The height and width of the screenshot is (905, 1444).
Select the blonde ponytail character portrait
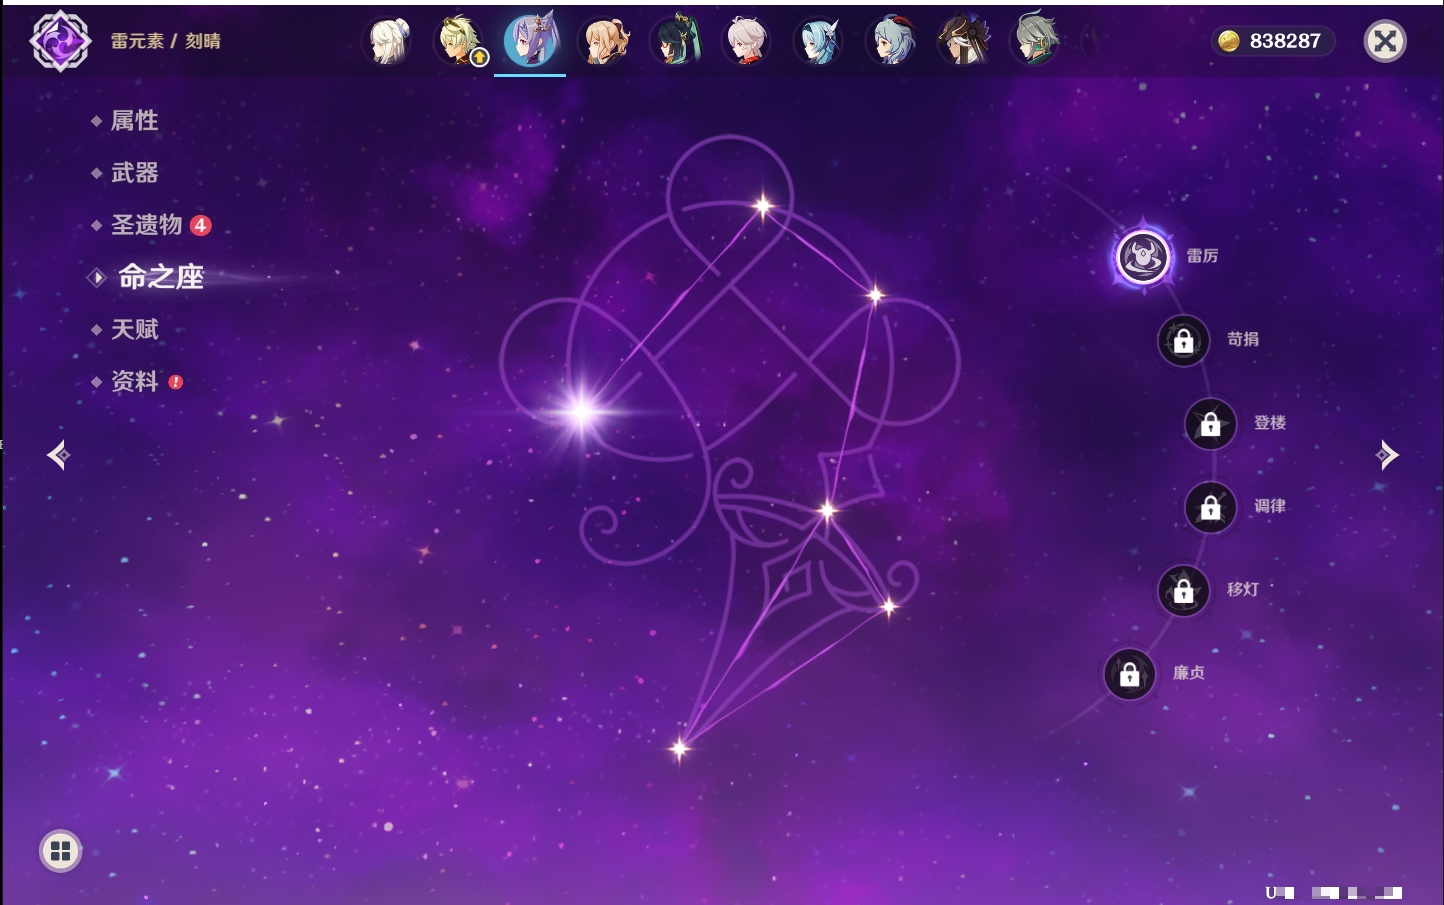tap(603, 41)
